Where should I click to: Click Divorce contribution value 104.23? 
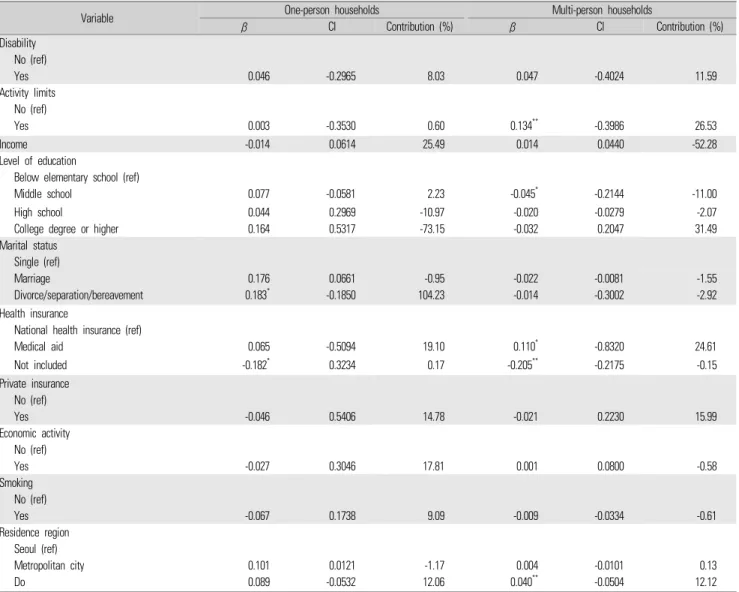click(x=431, y=295)
